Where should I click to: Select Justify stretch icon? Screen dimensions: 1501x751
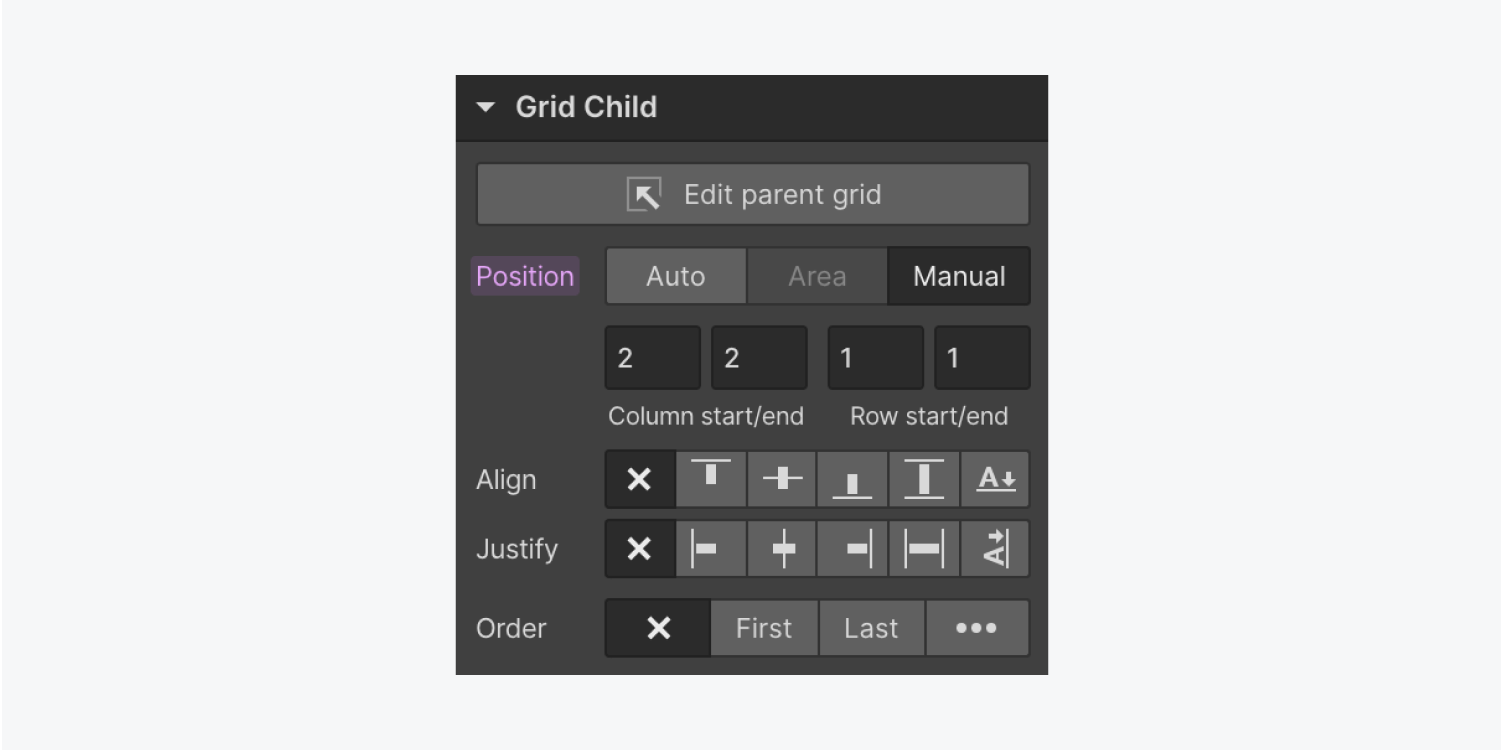(924, 549)
